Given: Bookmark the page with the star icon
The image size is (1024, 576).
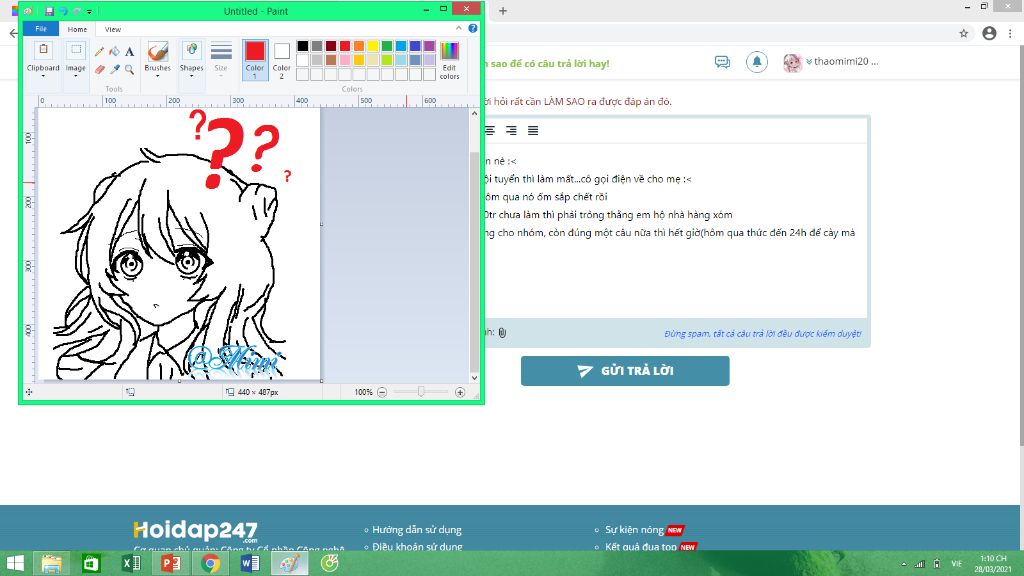Looking at the screenshot, I should tap(963, 33).
